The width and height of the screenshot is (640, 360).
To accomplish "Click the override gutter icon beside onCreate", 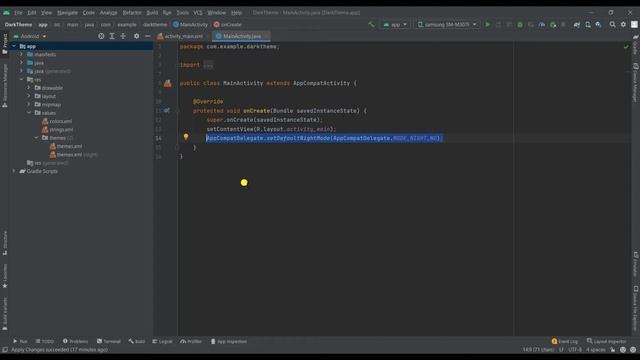I will point(167,110).
